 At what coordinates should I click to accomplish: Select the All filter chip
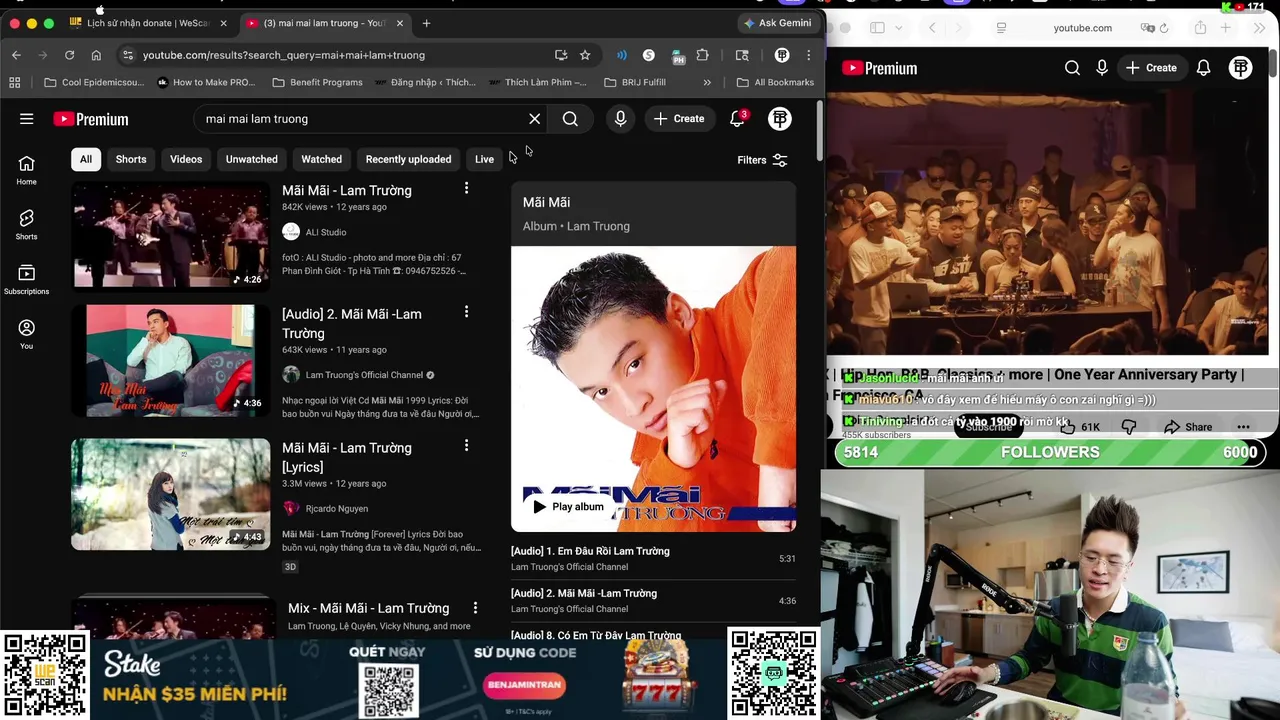coord(86,159)
